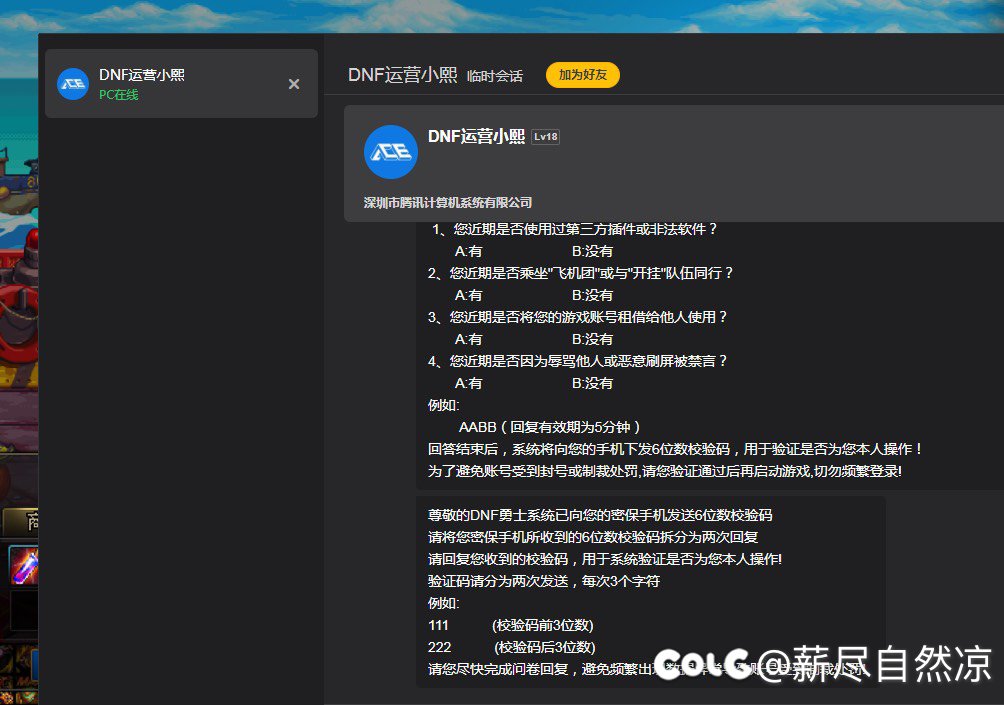Click DNF运营小熙 name in profile card
Viewport: 1004px width, 705px height.
coord(476,136)
